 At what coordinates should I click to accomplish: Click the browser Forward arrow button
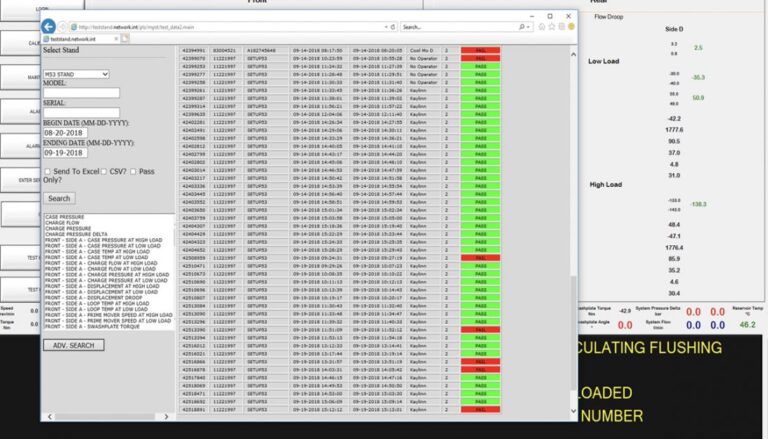point(62,27)
